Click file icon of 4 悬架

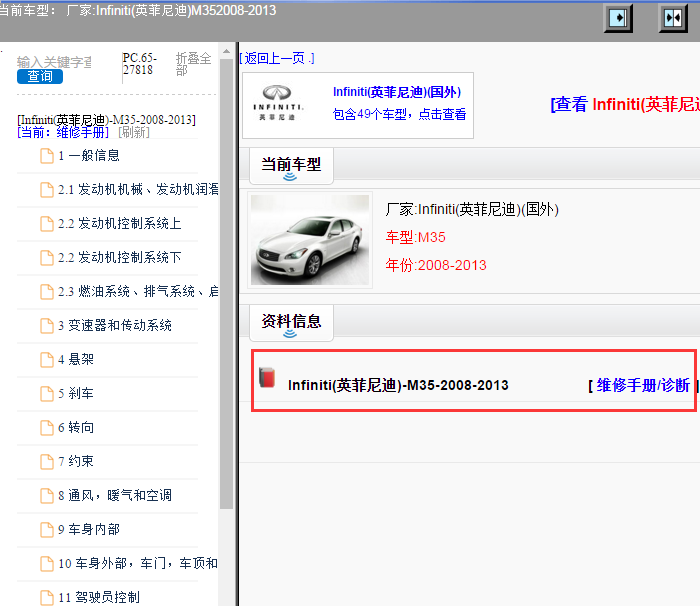point(47,359)
